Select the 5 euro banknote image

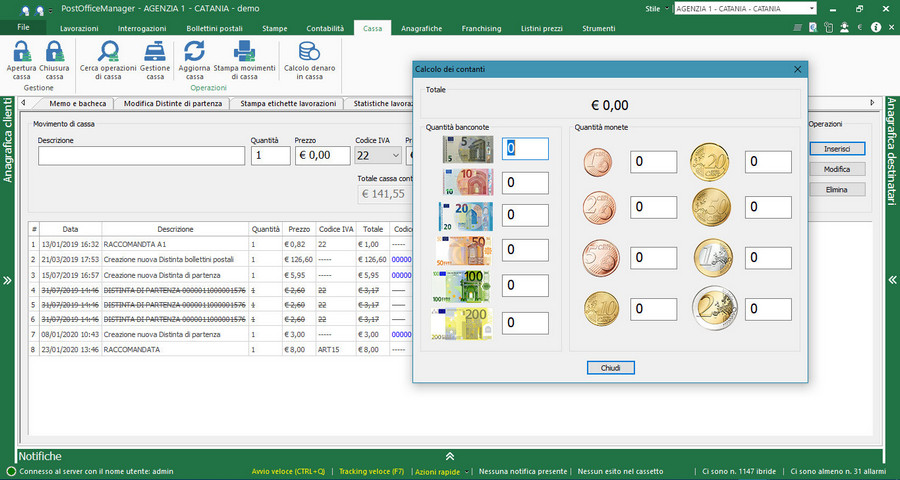click(468, 149)
